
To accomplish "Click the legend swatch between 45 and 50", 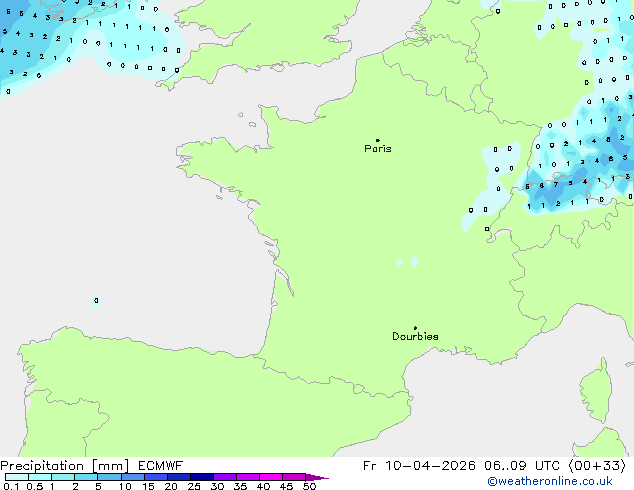I will click(294, 477).
